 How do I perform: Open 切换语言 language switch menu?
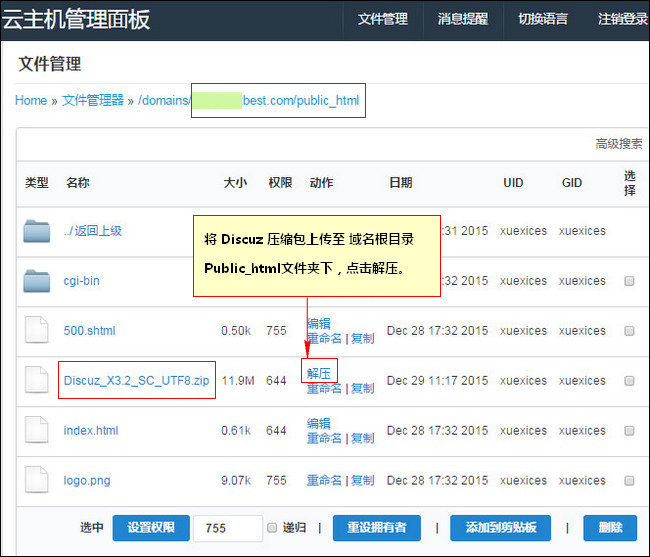[543, 19]
